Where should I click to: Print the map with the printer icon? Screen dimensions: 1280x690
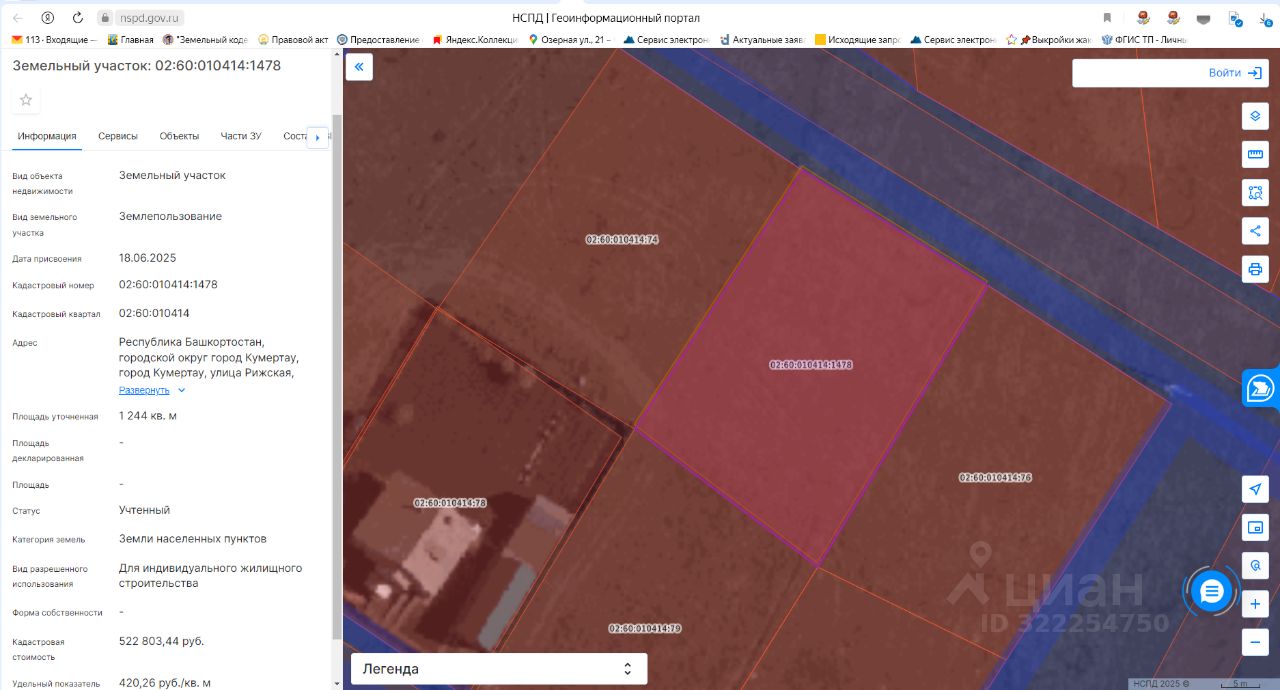tap(1255, 269)
